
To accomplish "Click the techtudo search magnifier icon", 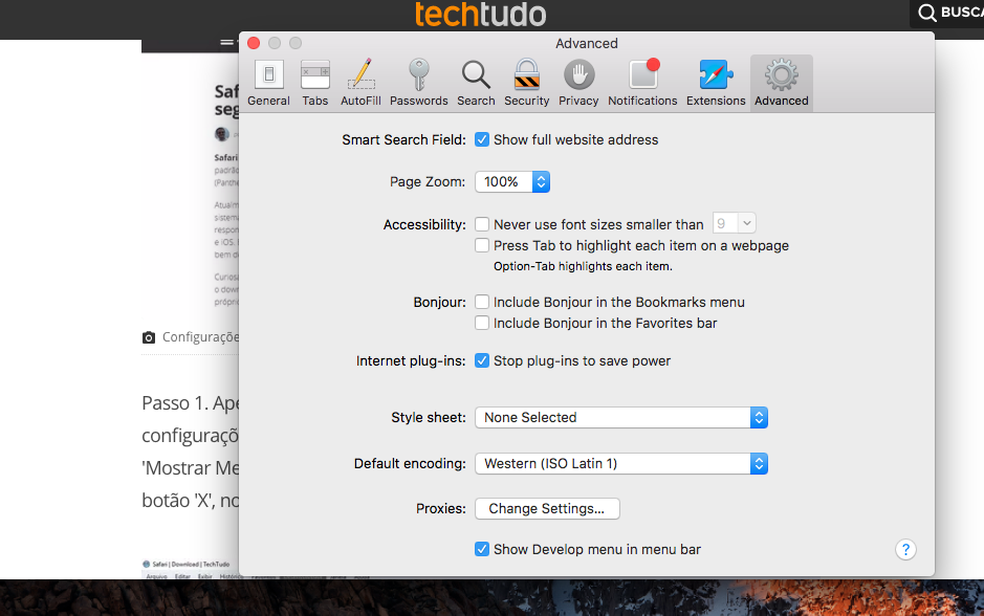I will pos(927,13).
